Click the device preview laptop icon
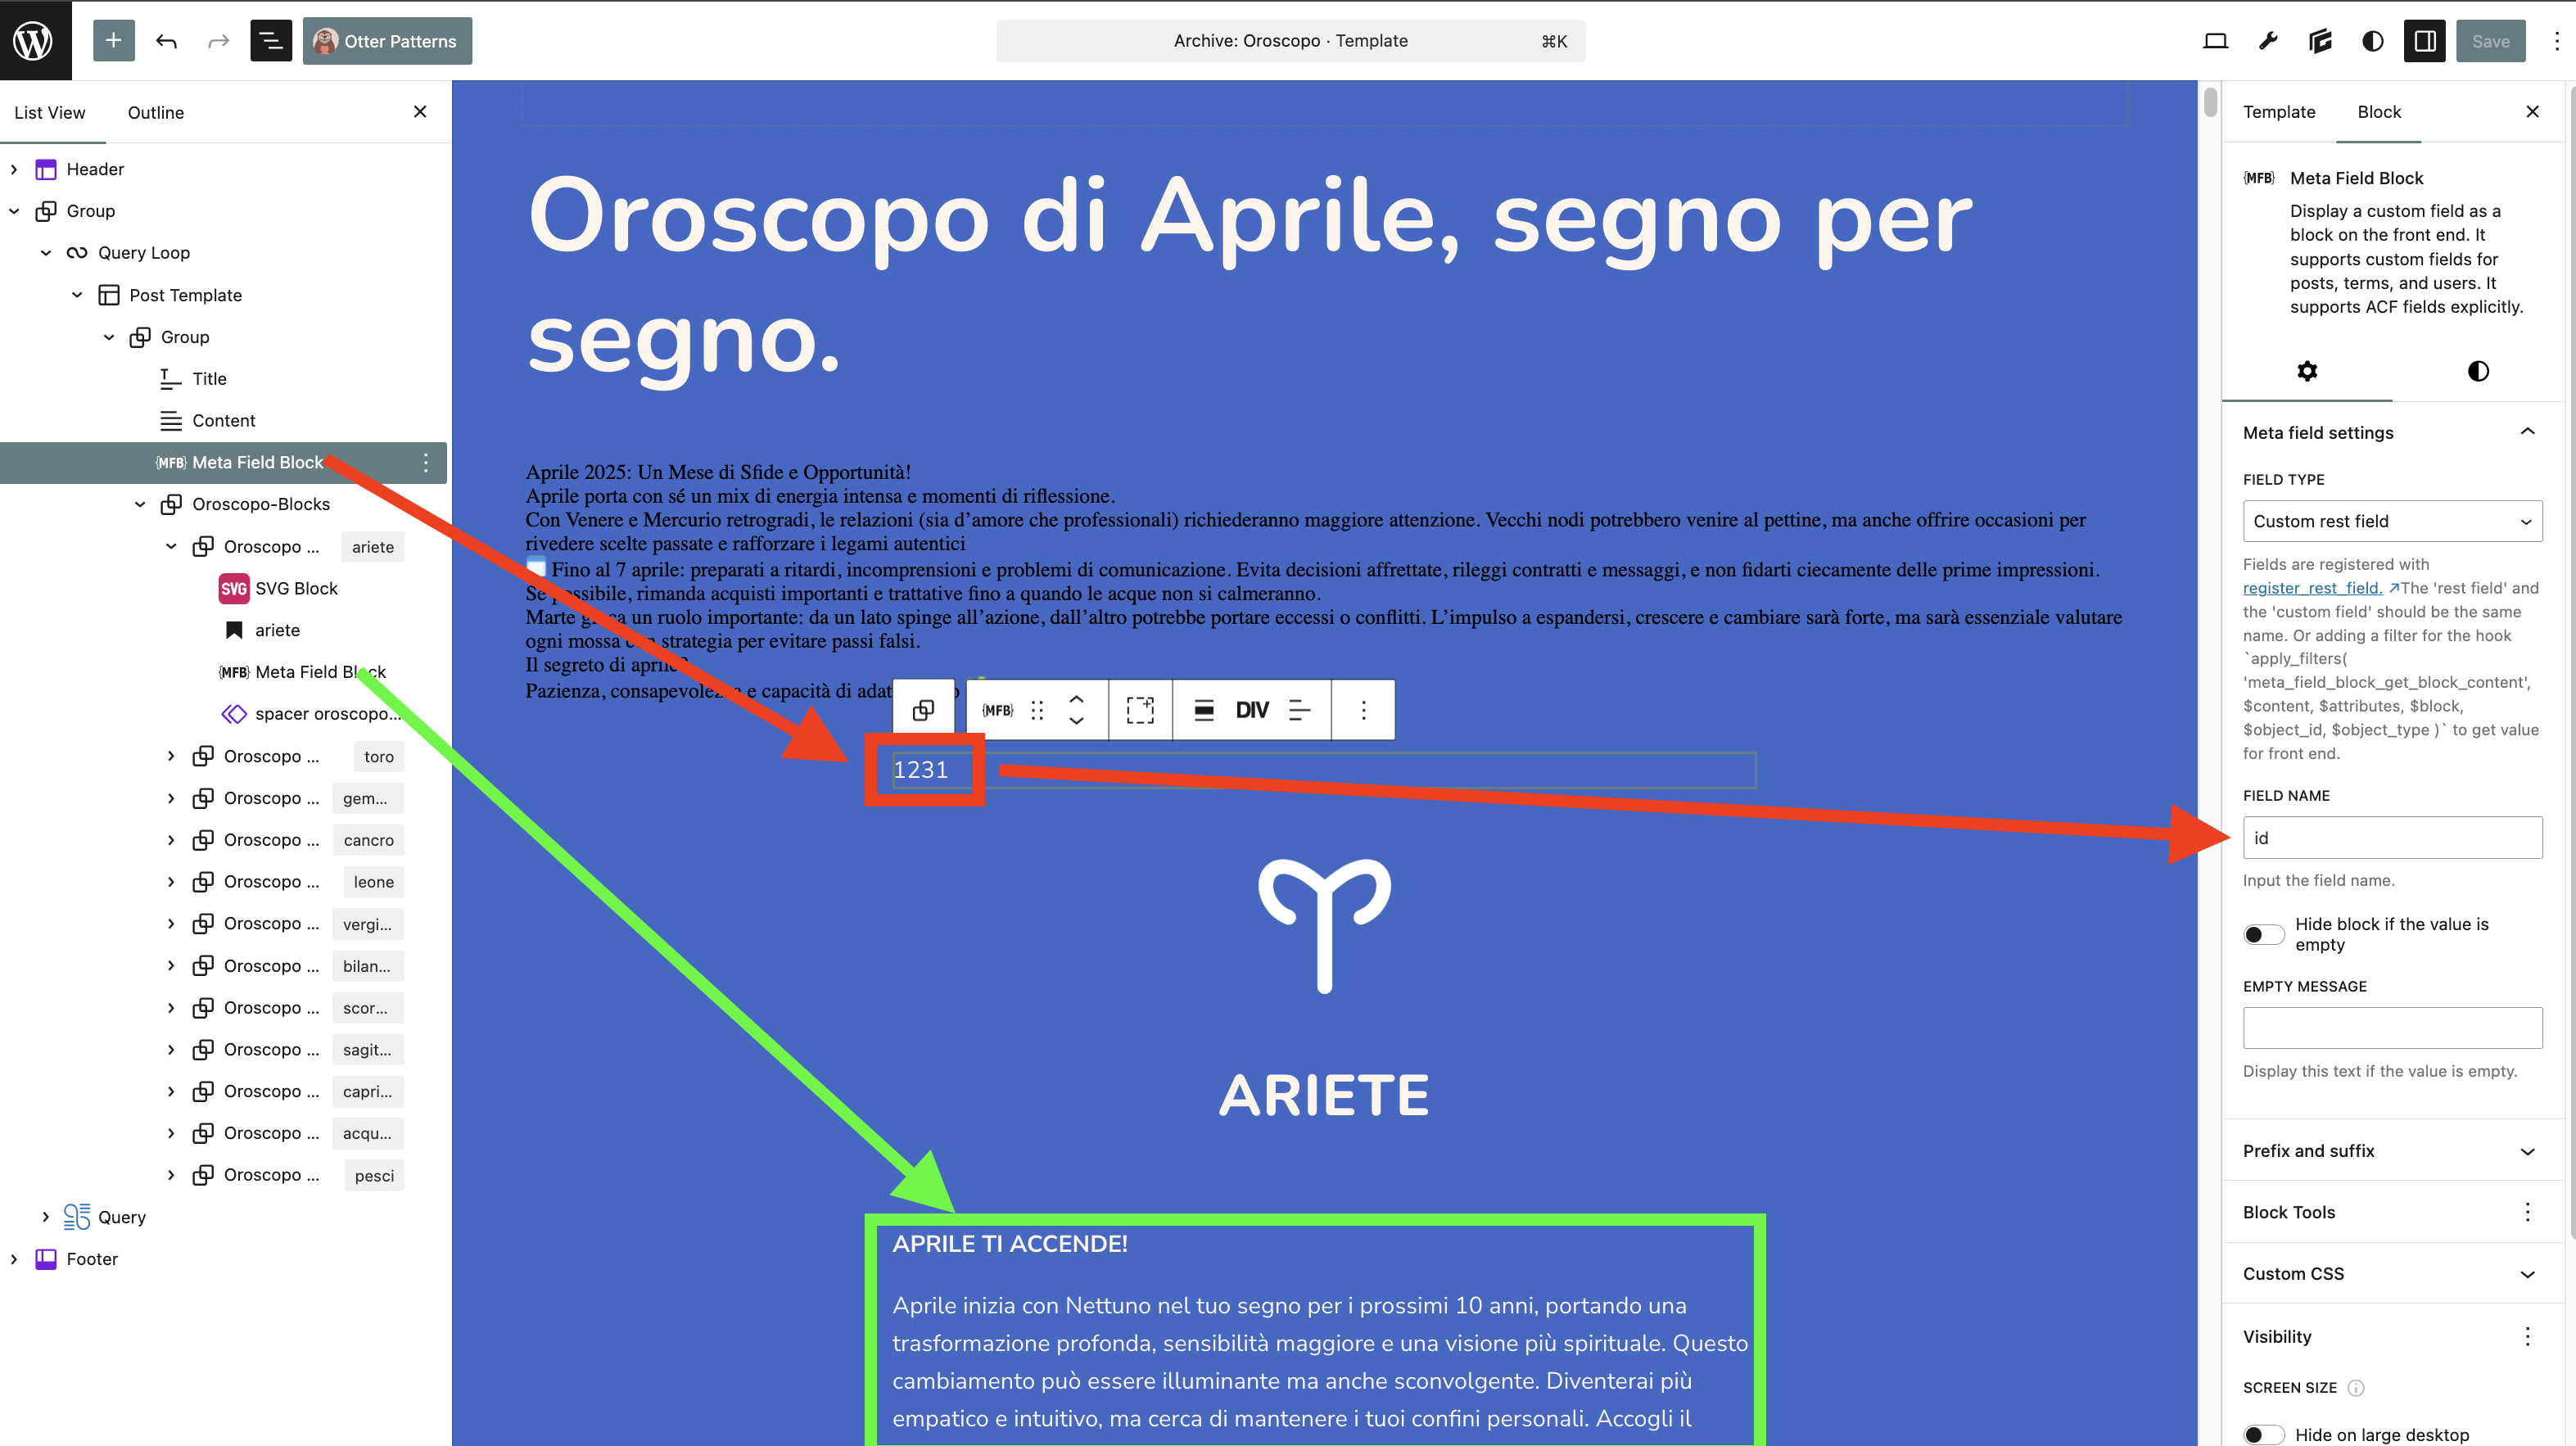Screen dimensions: 2576x1446 [x=2215, y=41]
